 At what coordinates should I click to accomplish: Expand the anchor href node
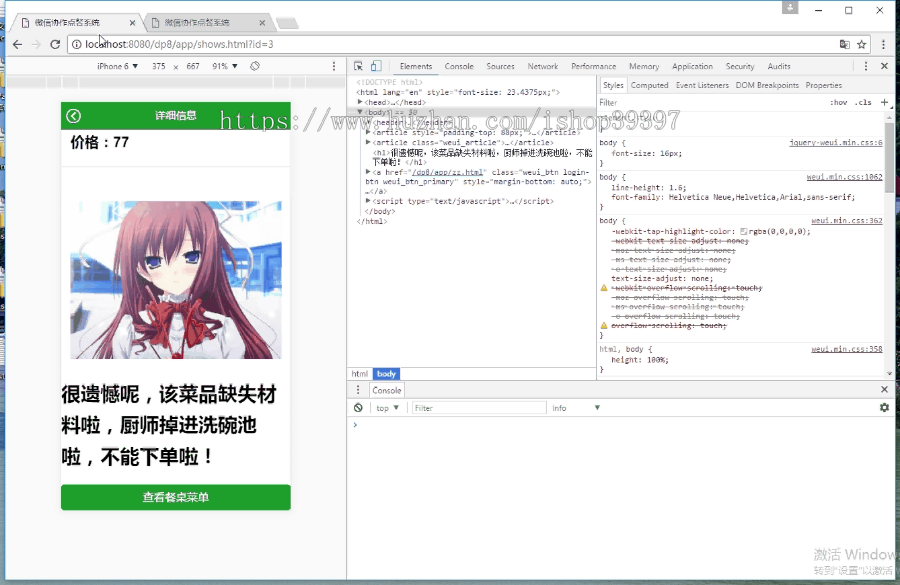coord(368,172)
